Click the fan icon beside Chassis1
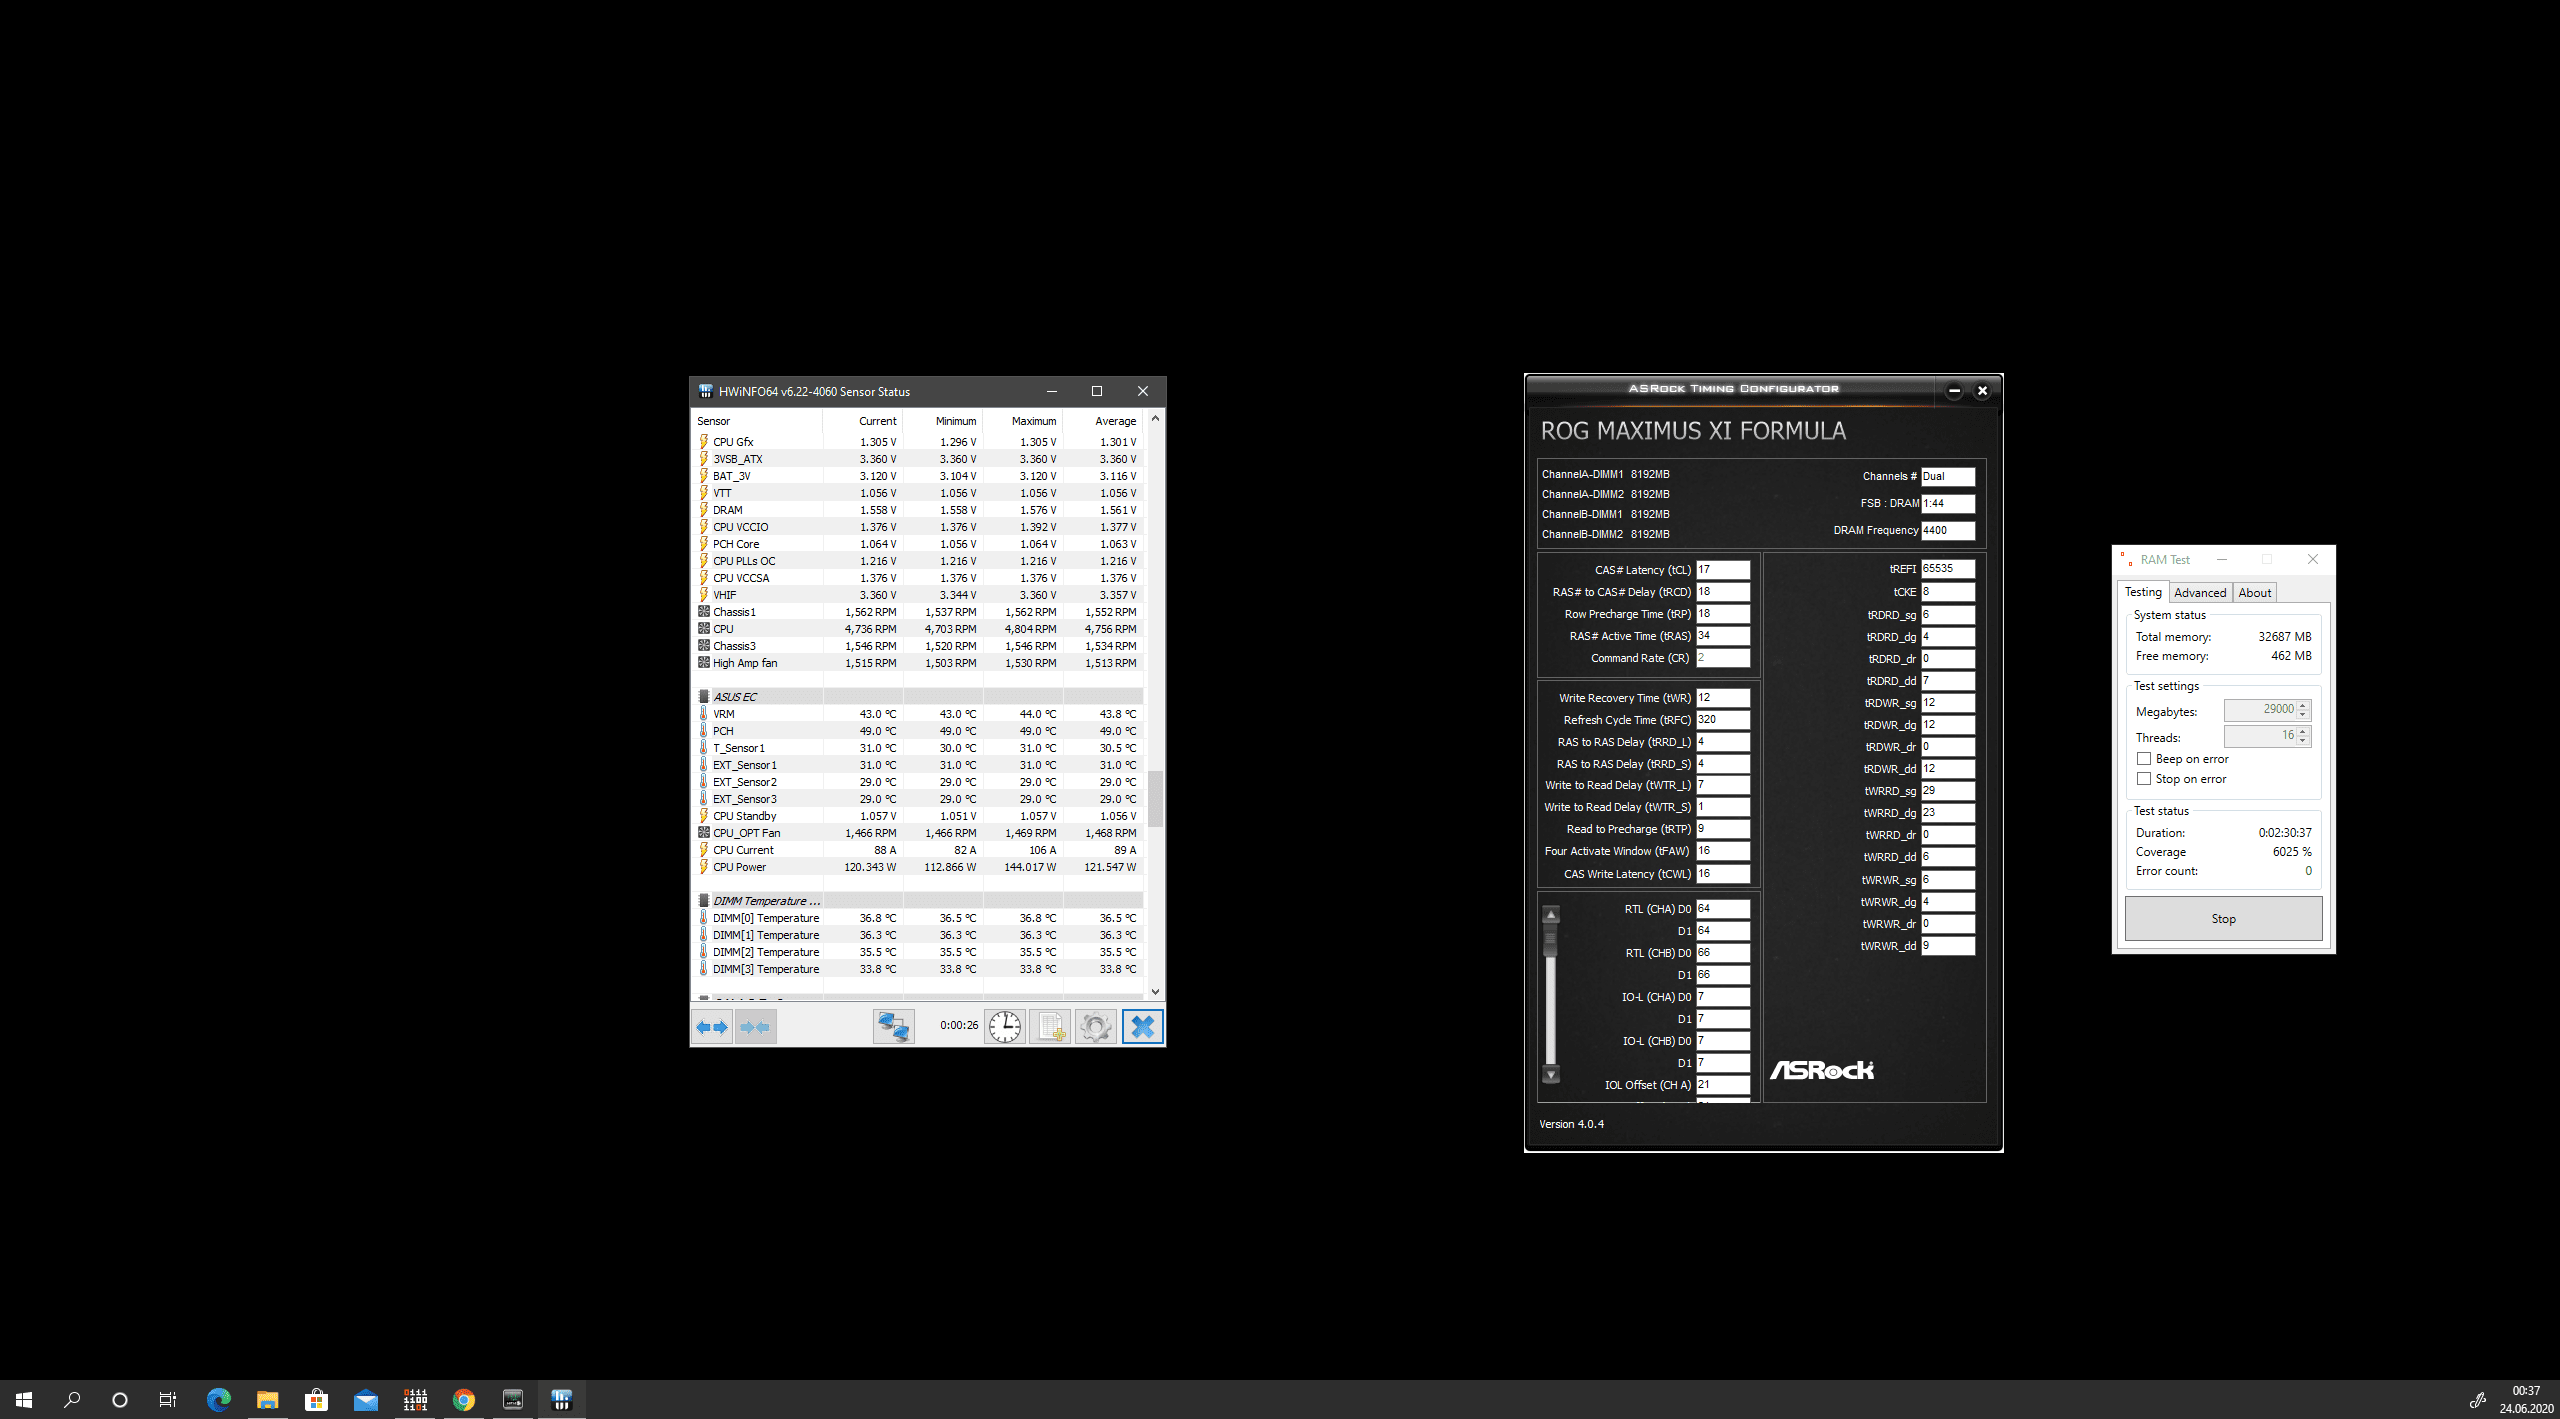Screen dimensions: 2560x1419 pyautogui.click(x=704, y=612)
